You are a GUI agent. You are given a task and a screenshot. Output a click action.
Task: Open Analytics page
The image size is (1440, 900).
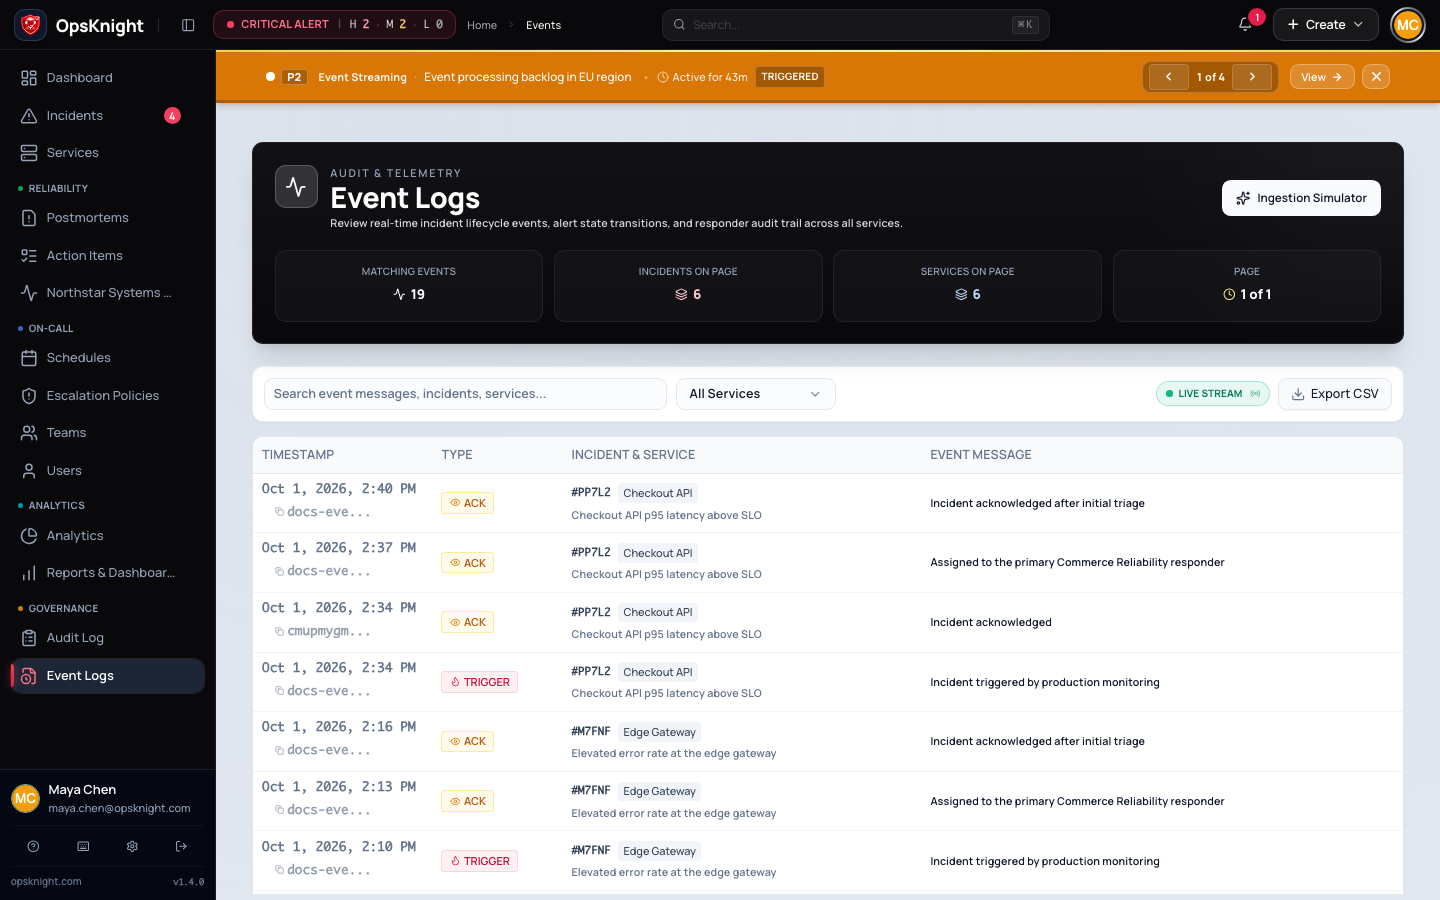(108, 536)
